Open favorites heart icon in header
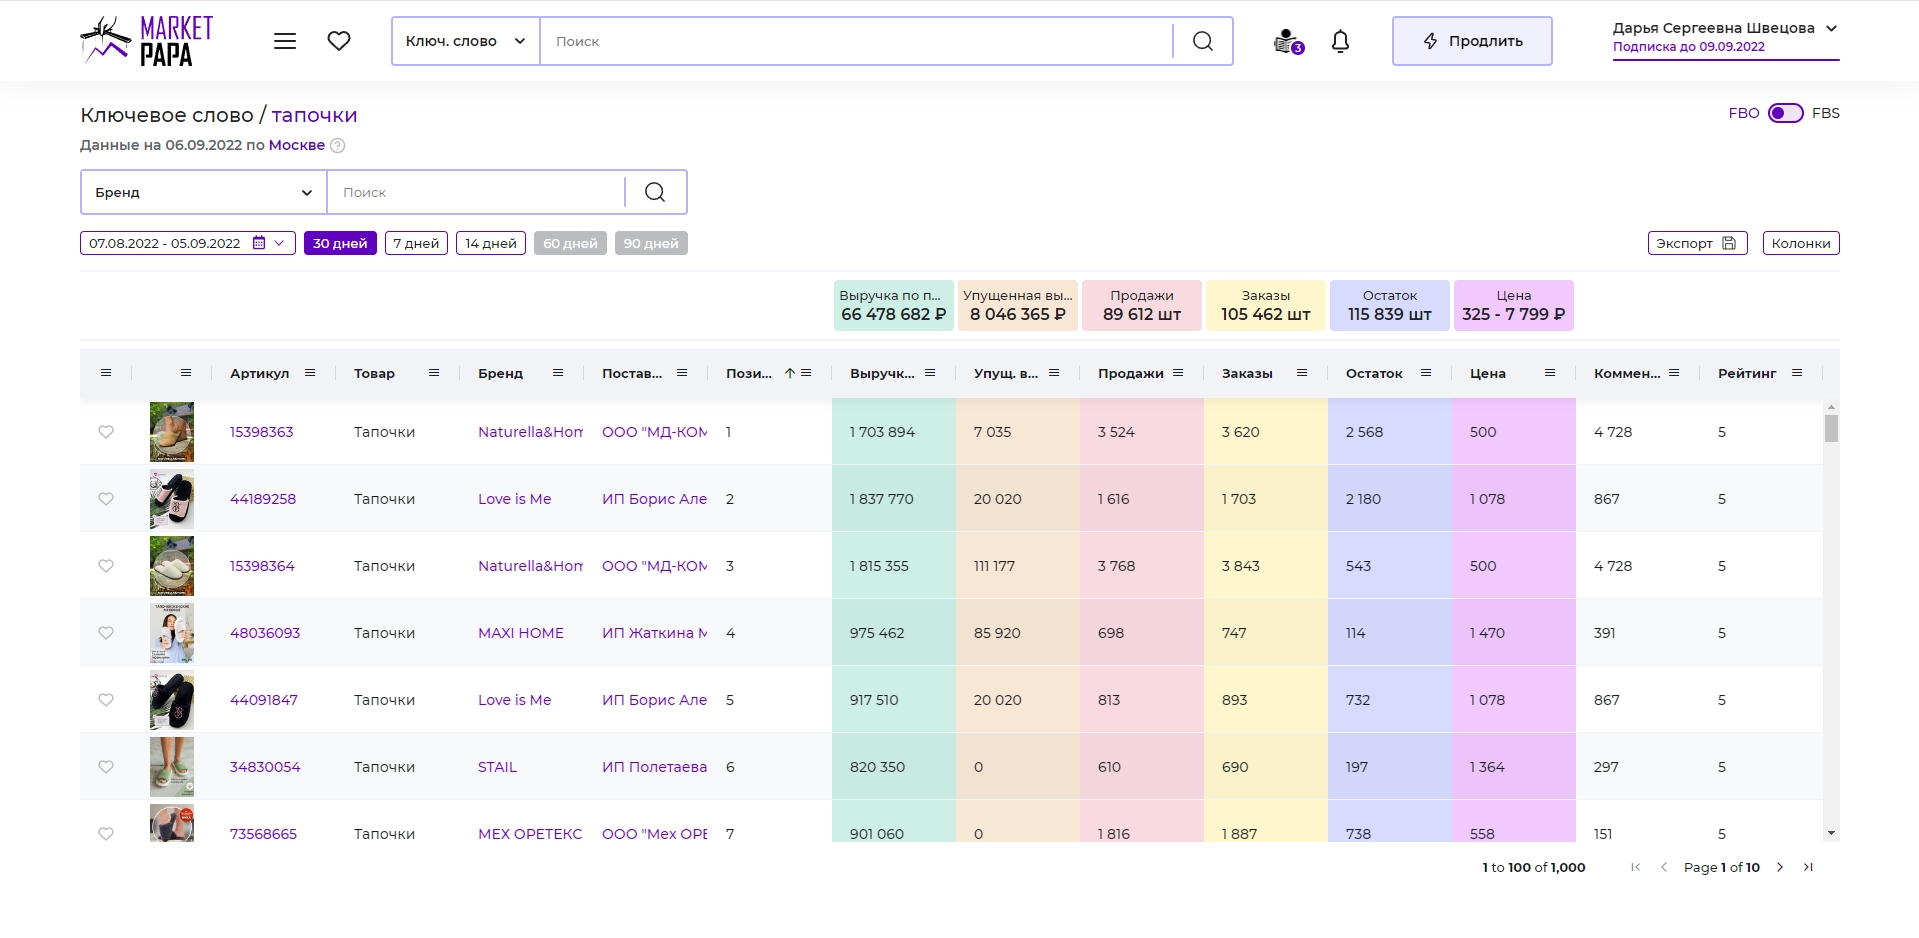 click(x=339, y=41)
